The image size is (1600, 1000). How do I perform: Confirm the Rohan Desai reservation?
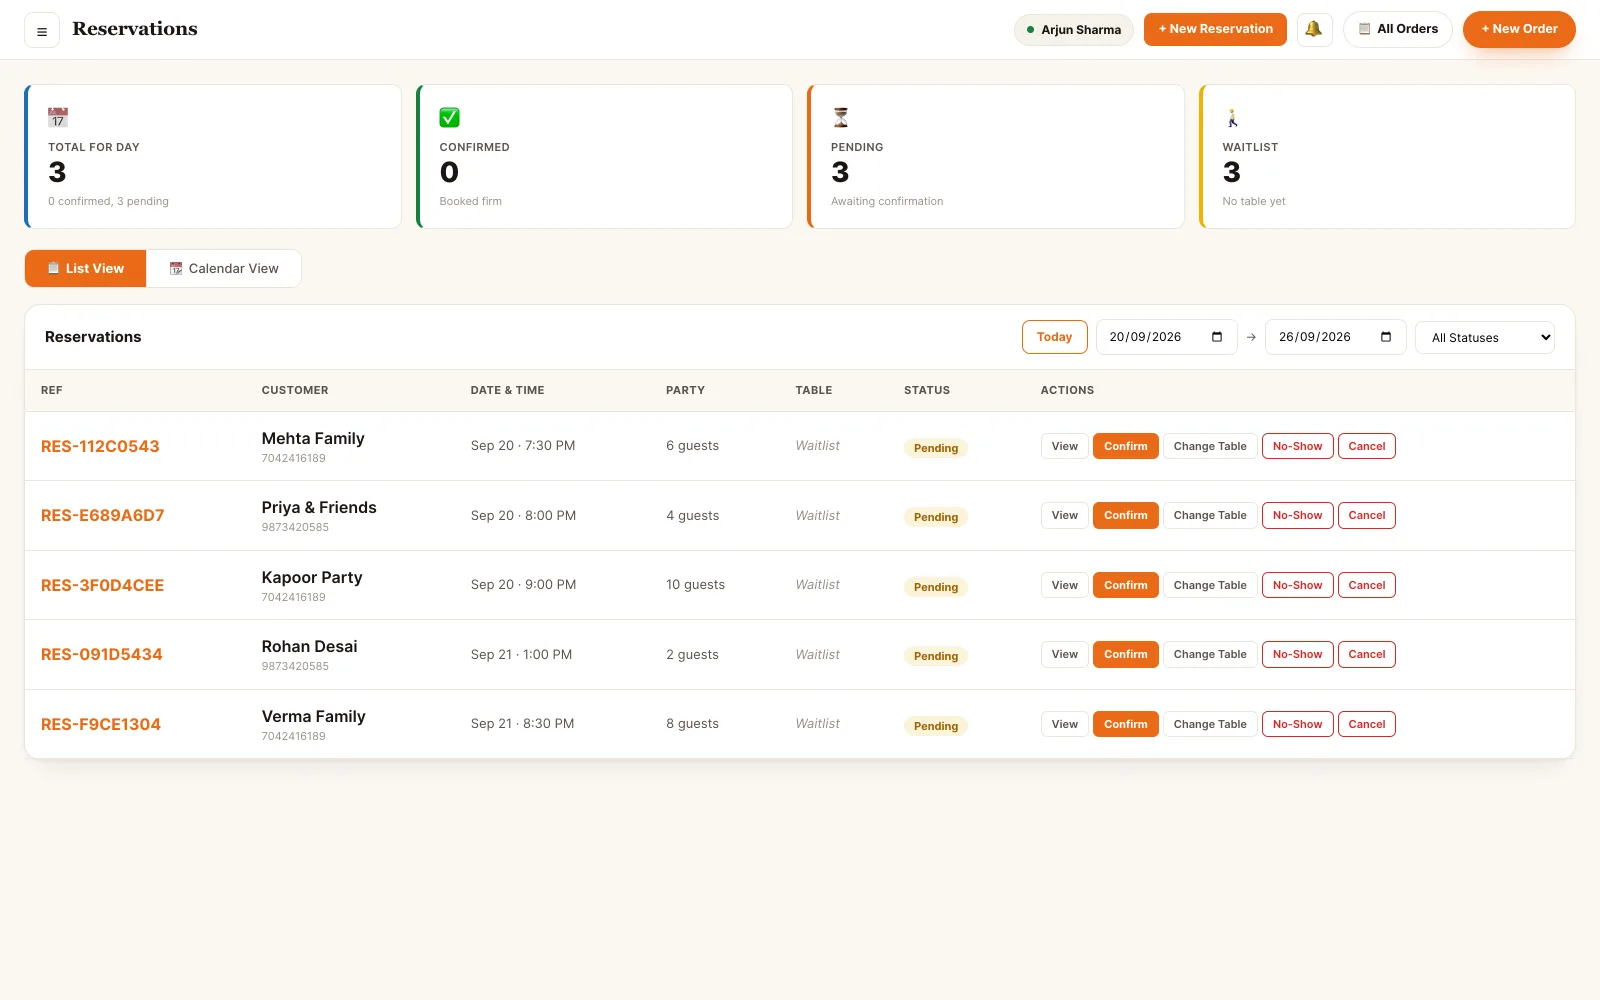coord(1125,654)
